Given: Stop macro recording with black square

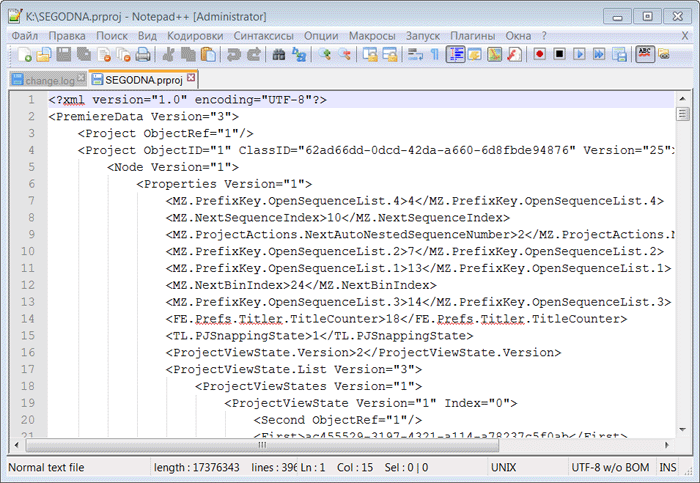Looking at the screenshot, I should click(559, 54).
